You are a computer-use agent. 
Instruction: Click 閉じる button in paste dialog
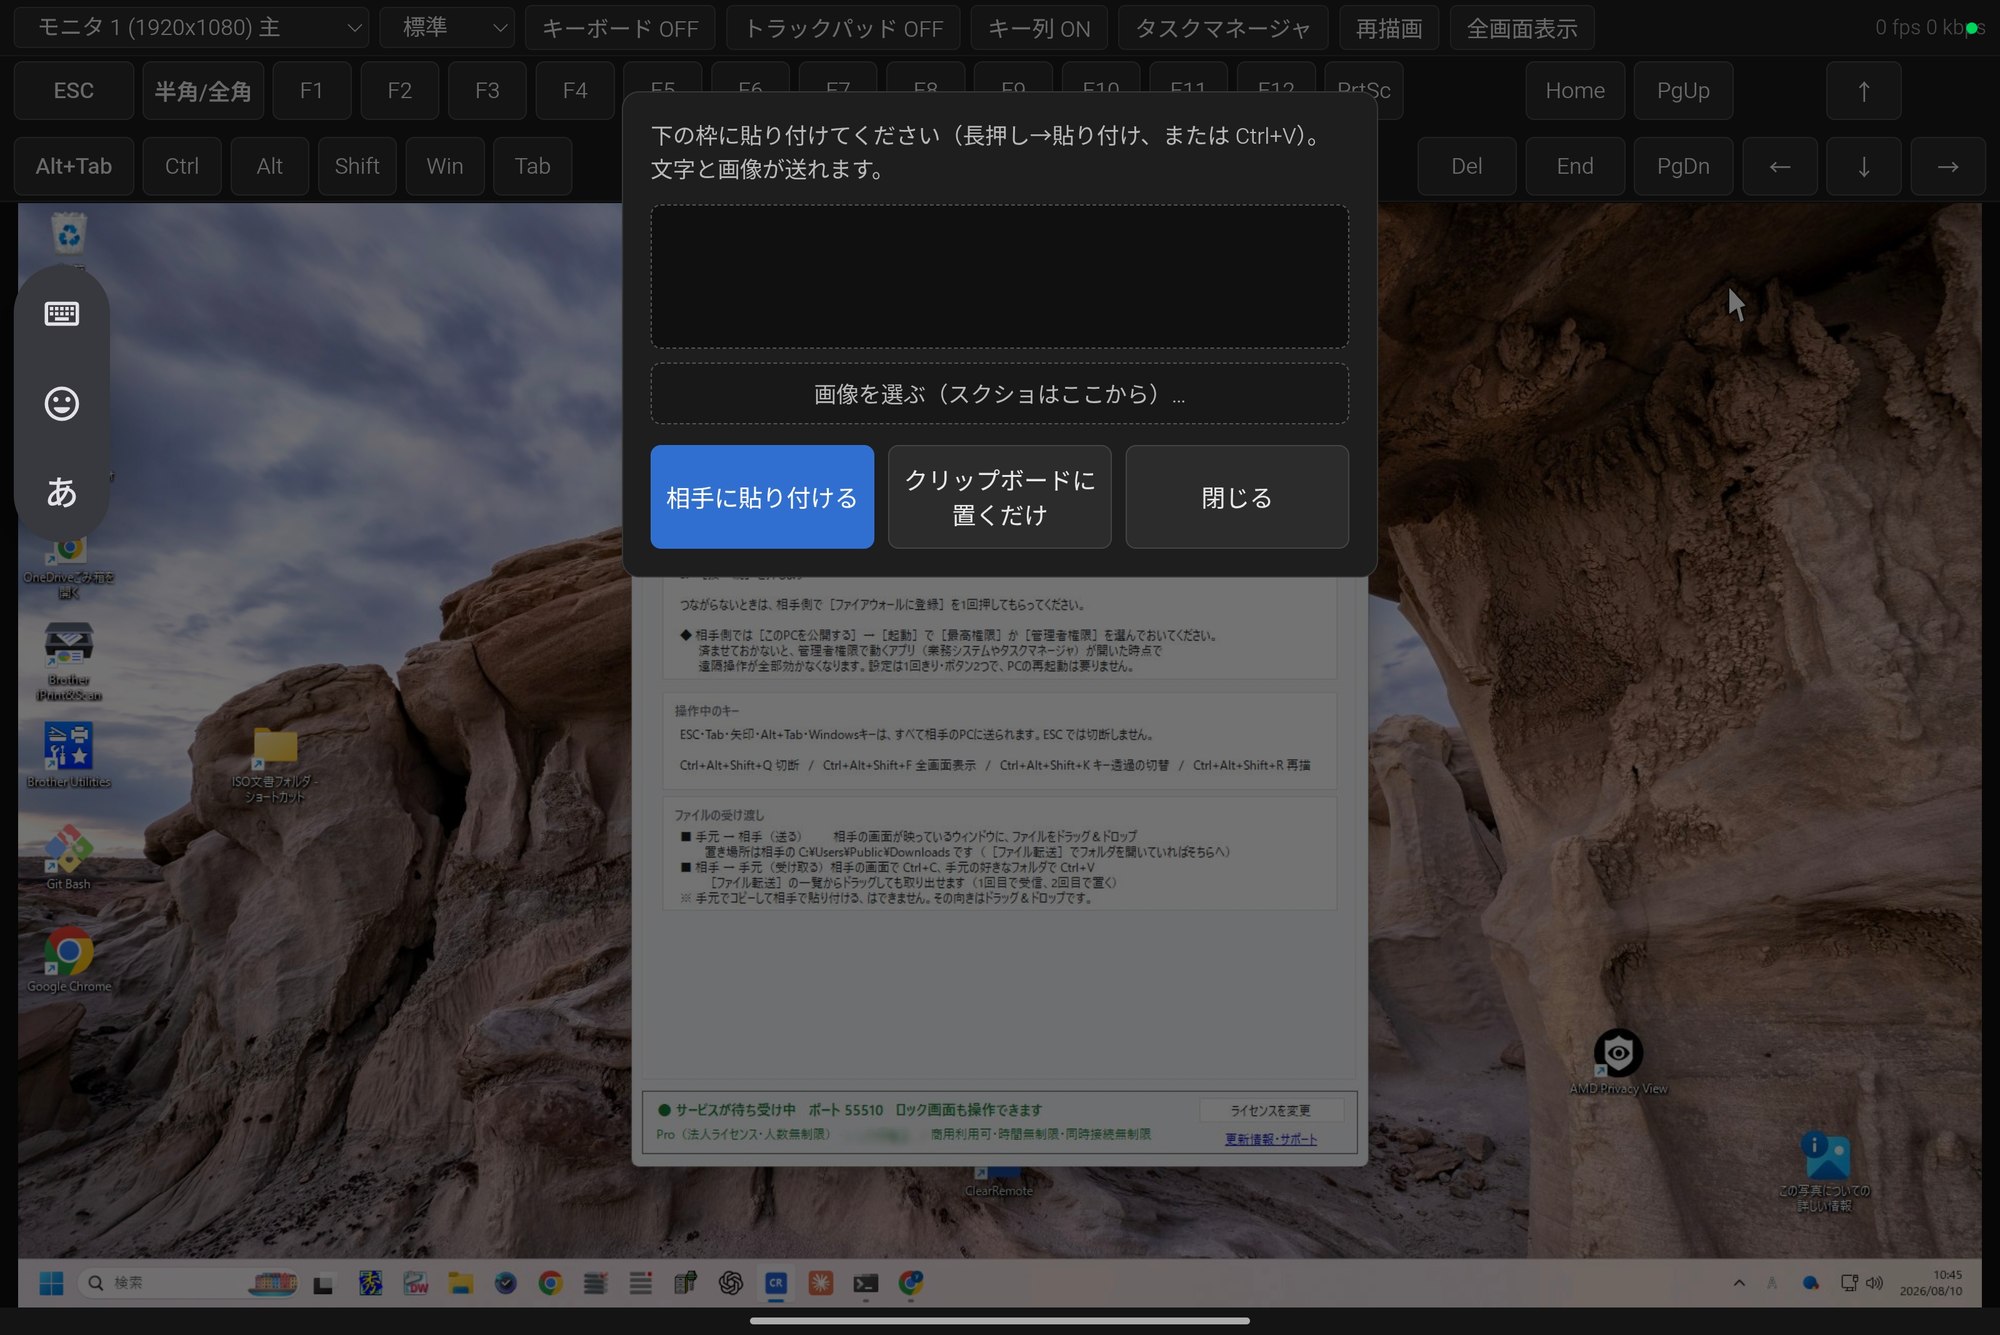click(x=1237, y=497)
